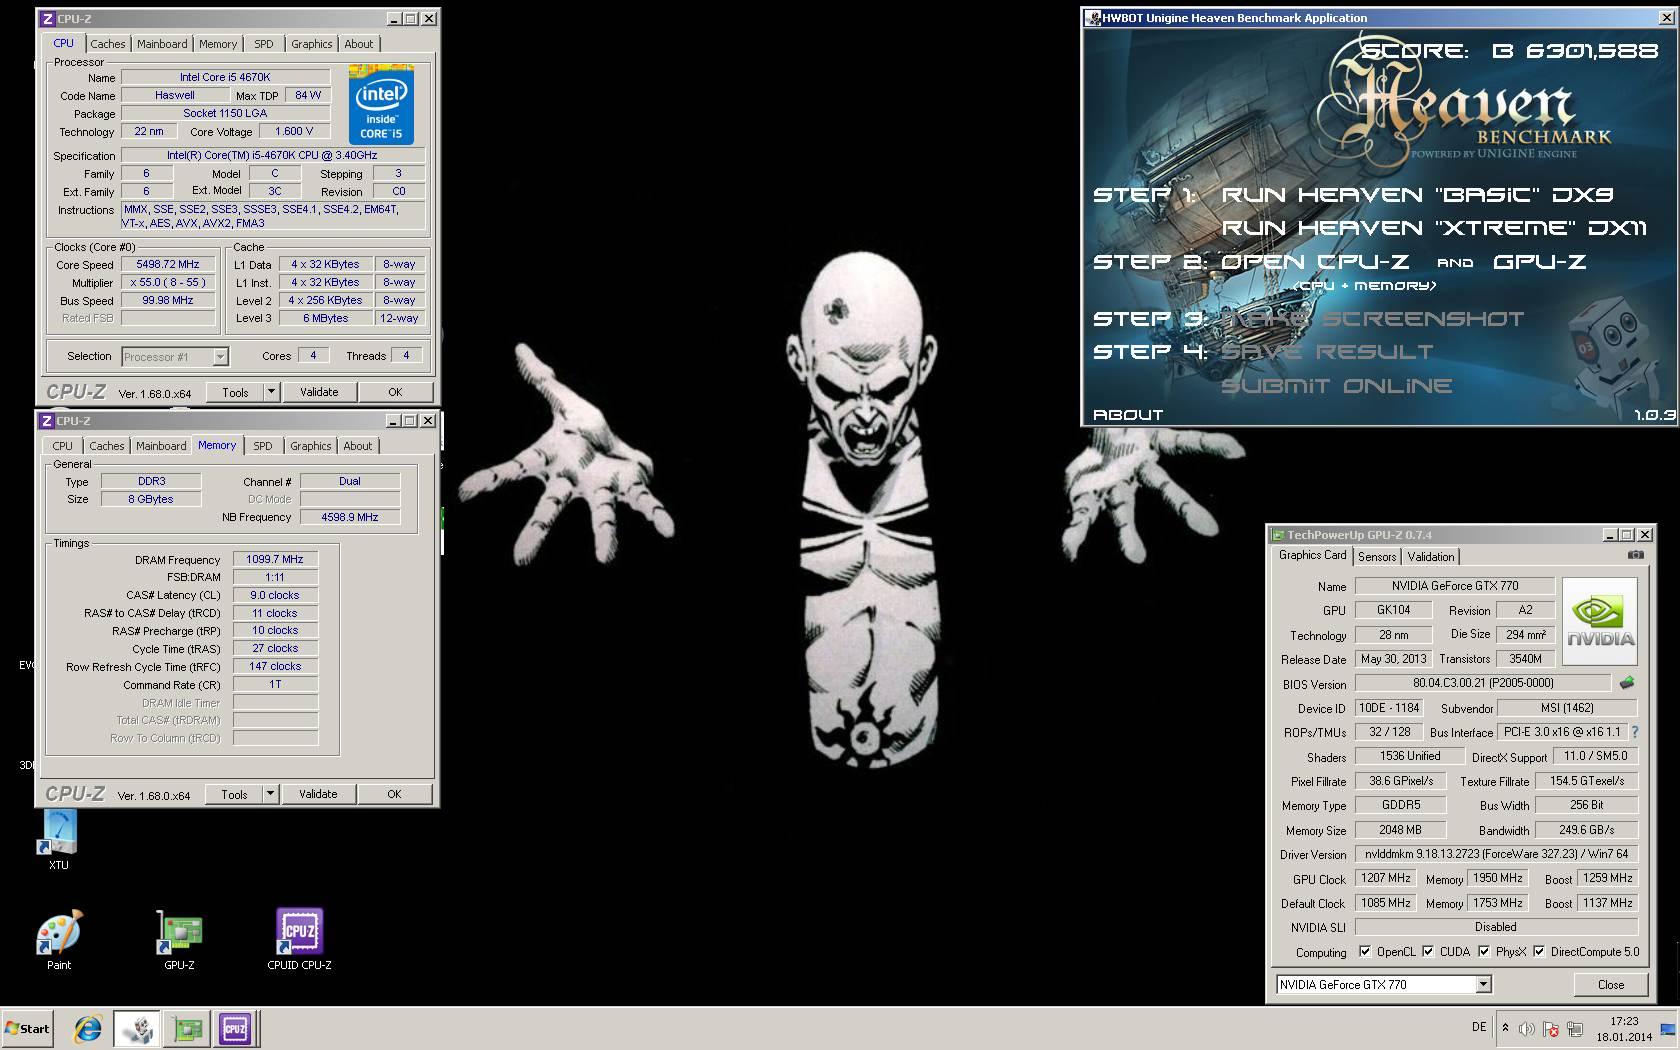This screenshot has height=1050, width=1680.
Task: Click the GPU-Z taskbar button
Action: click(x=187, y=1028)
